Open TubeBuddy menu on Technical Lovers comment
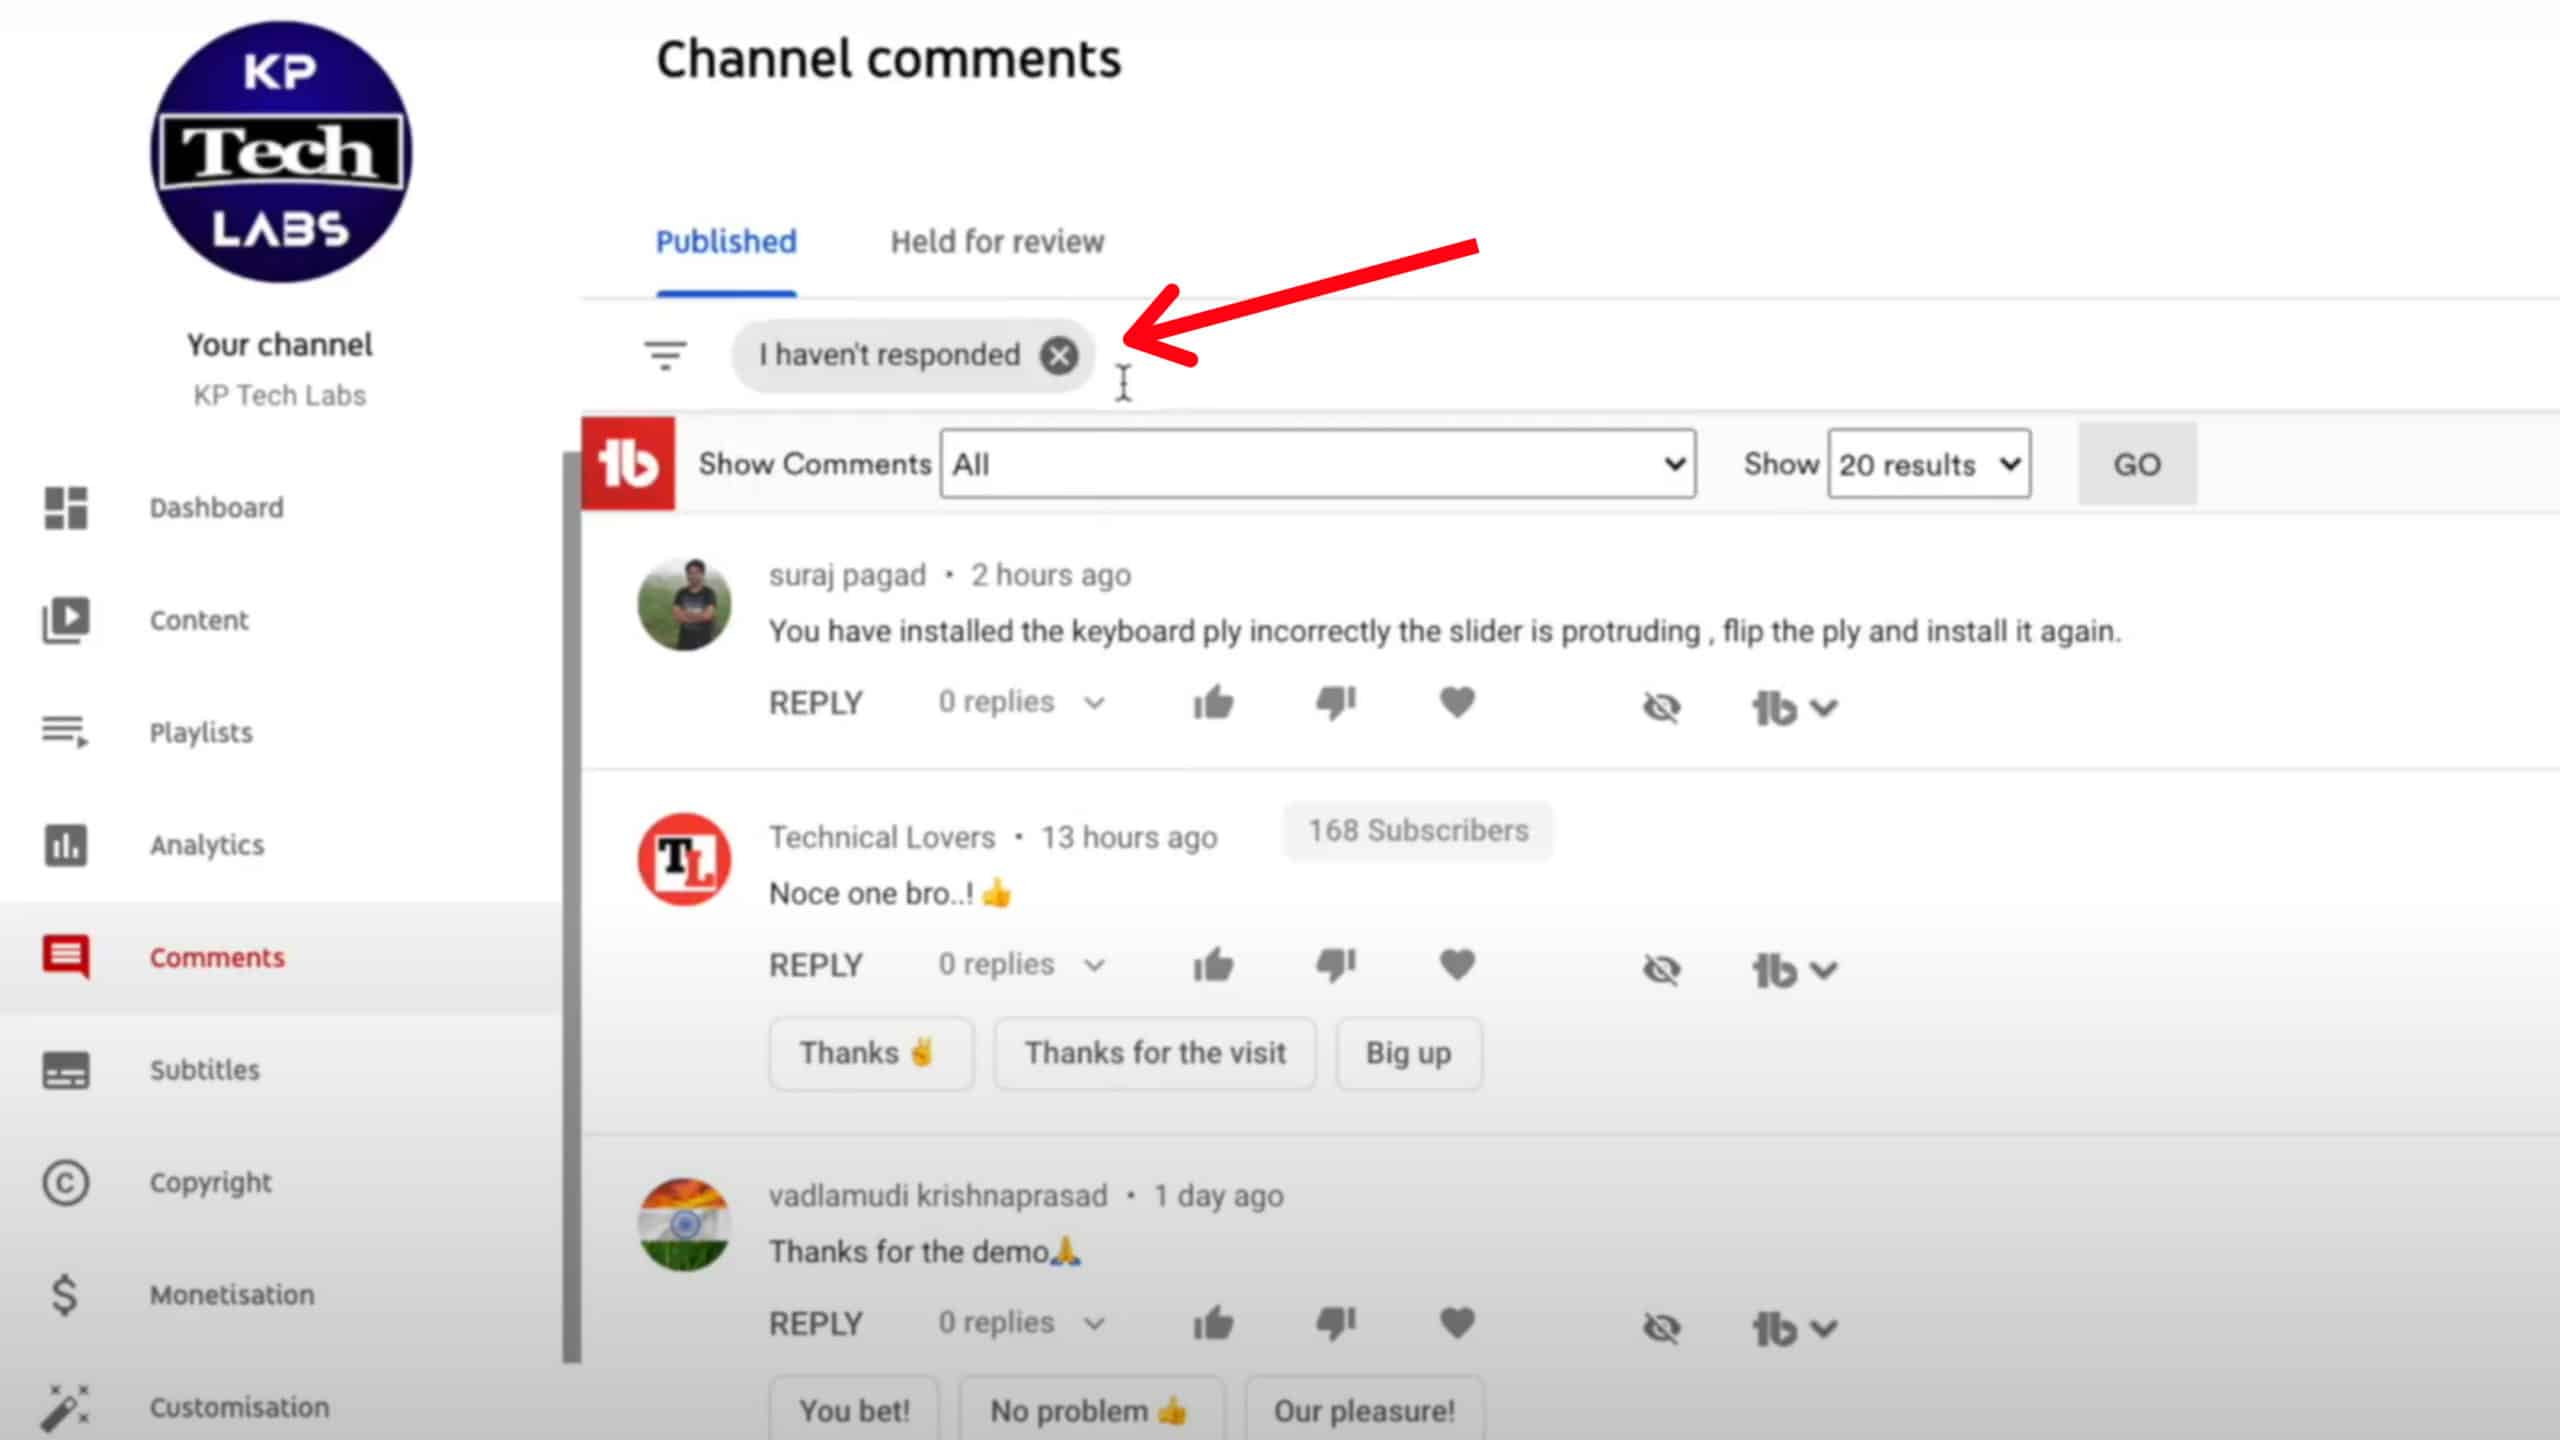This screenshot has width=2560, height=1440. coord(1795,970)
